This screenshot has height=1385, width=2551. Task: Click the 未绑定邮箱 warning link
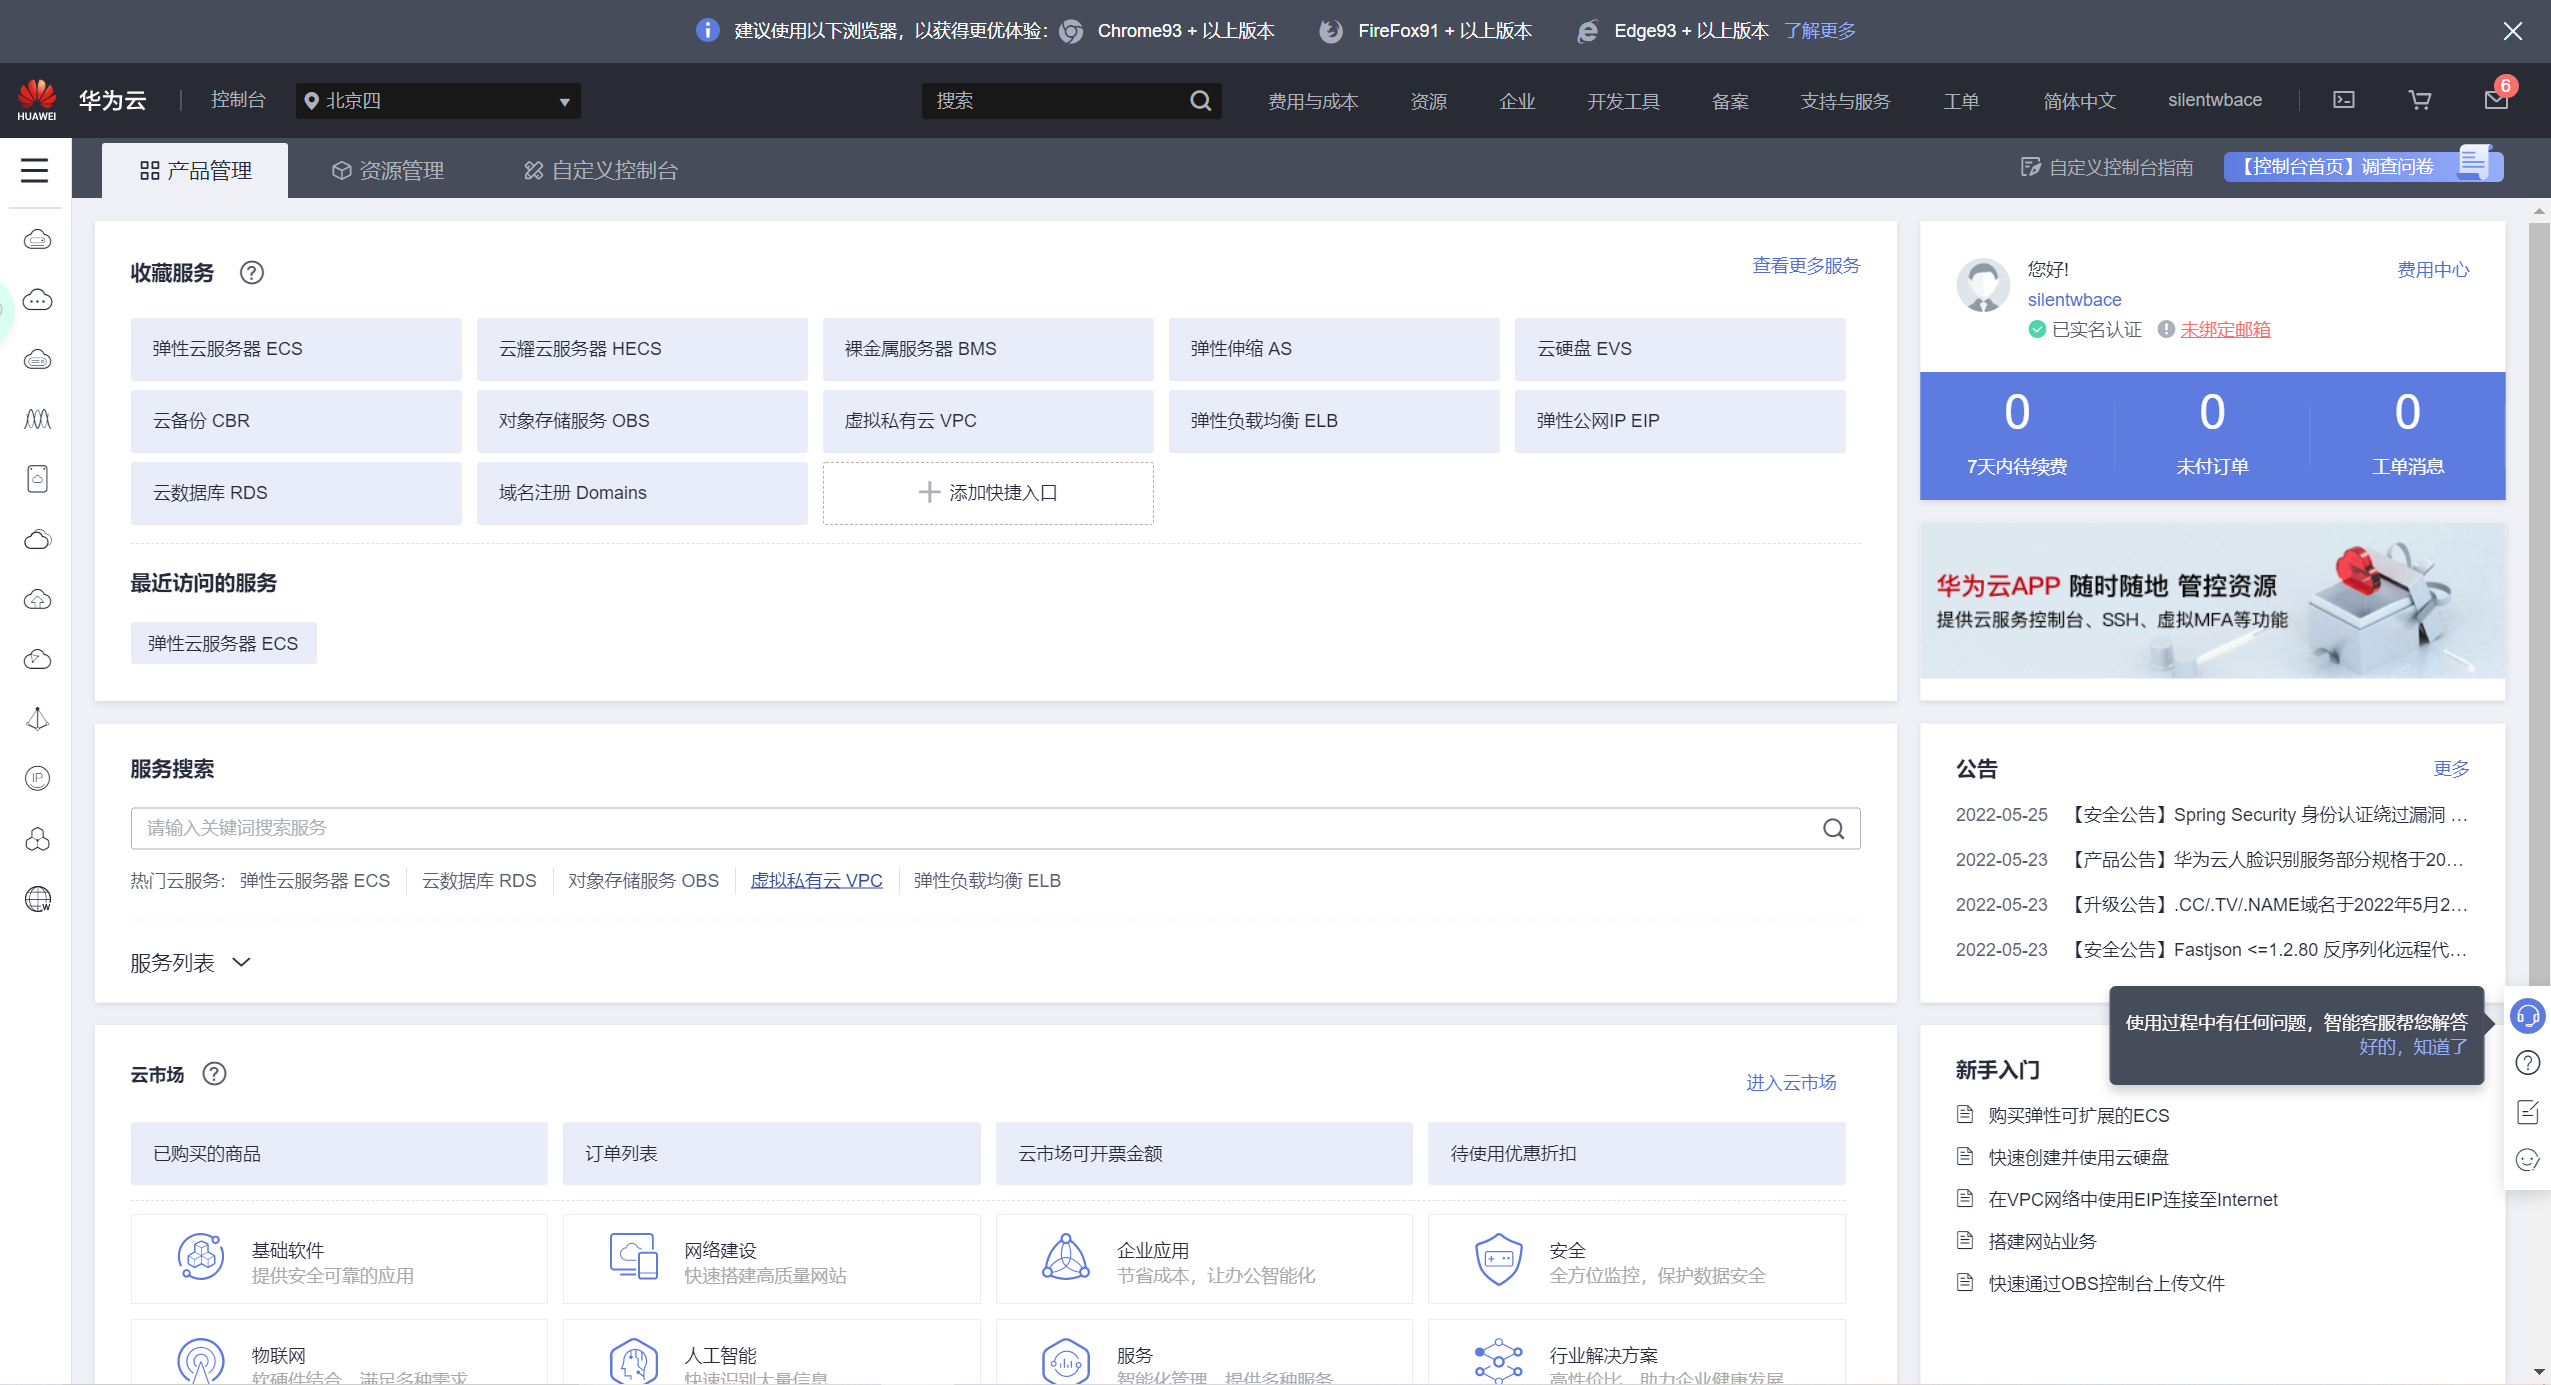coord(2225,330)
